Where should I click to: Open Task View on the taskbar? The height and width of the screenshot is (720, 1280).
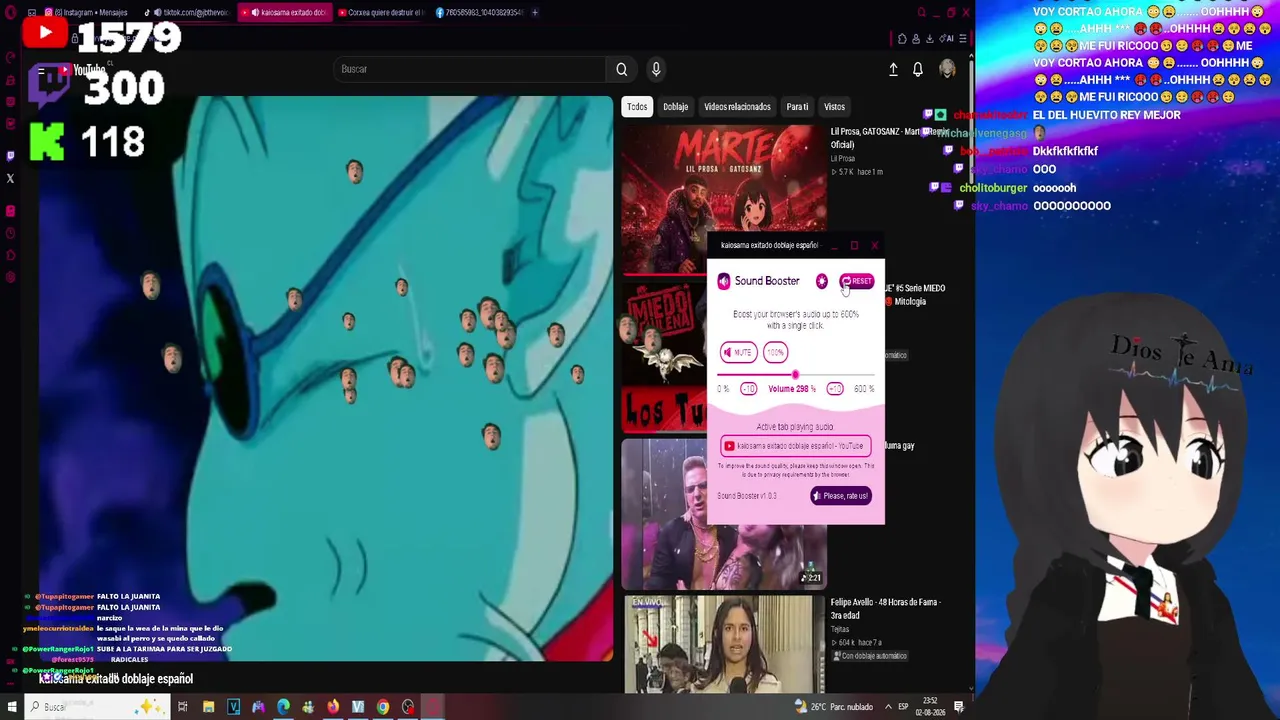pos(182,707)
